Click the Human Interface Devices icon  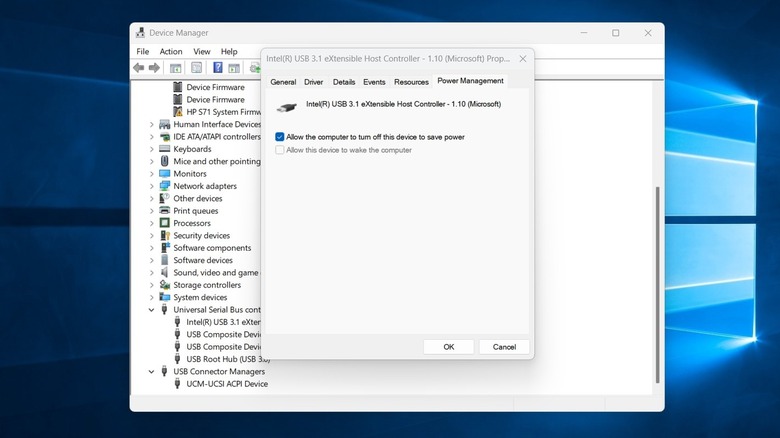pos(165,124)
